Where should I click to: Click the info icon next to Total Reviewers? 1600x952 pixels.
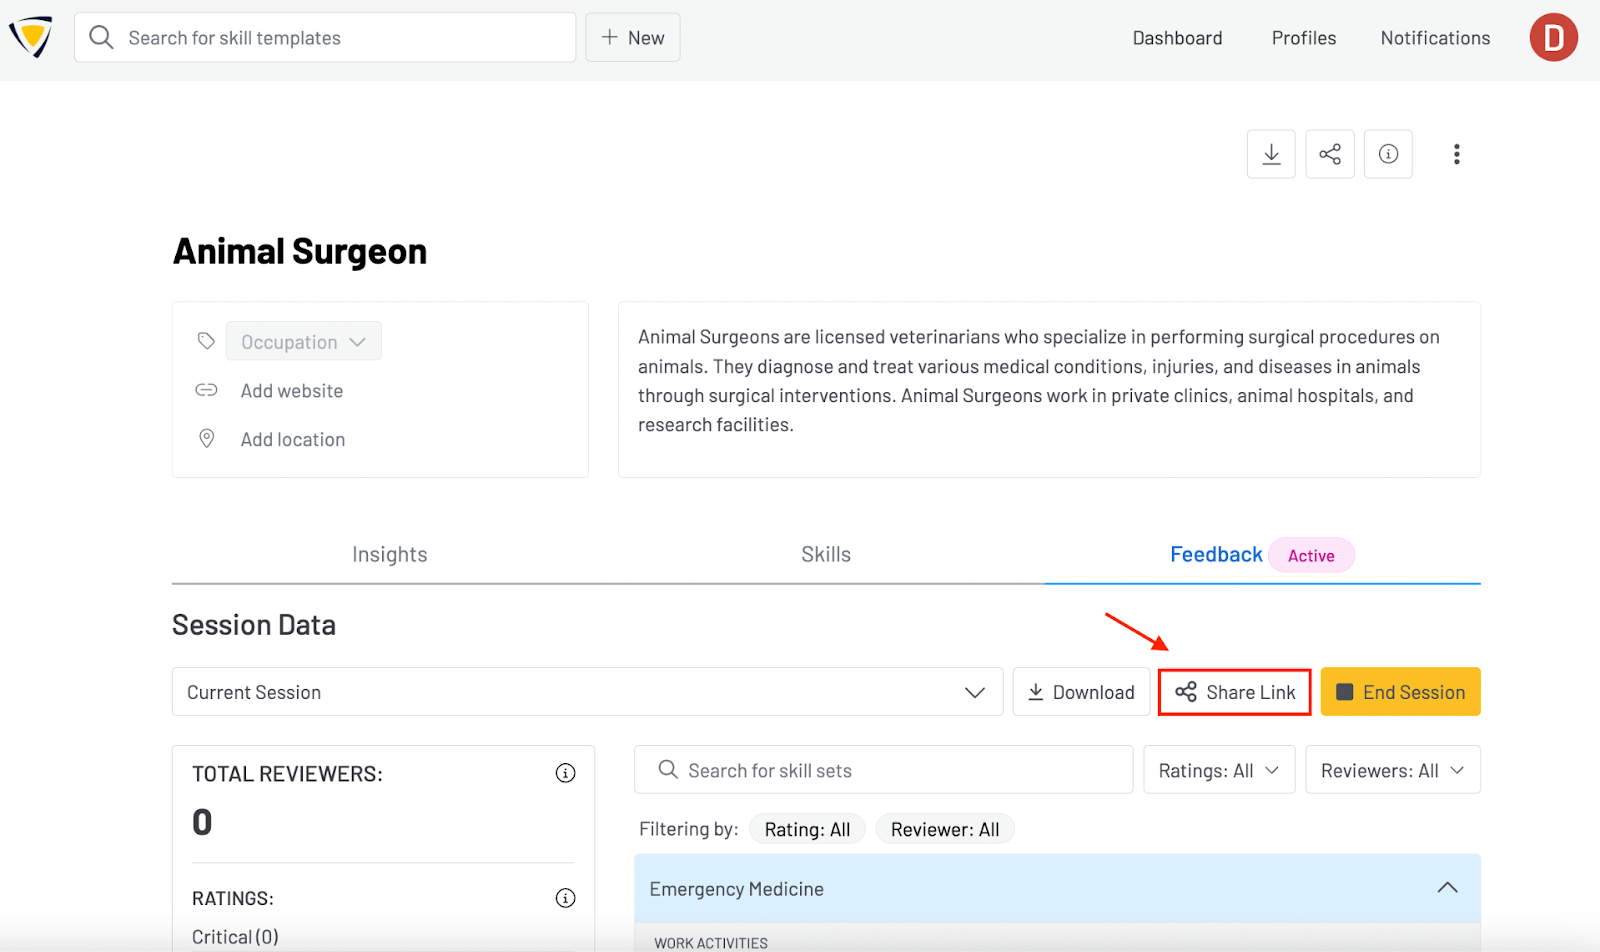coord(565,772)
